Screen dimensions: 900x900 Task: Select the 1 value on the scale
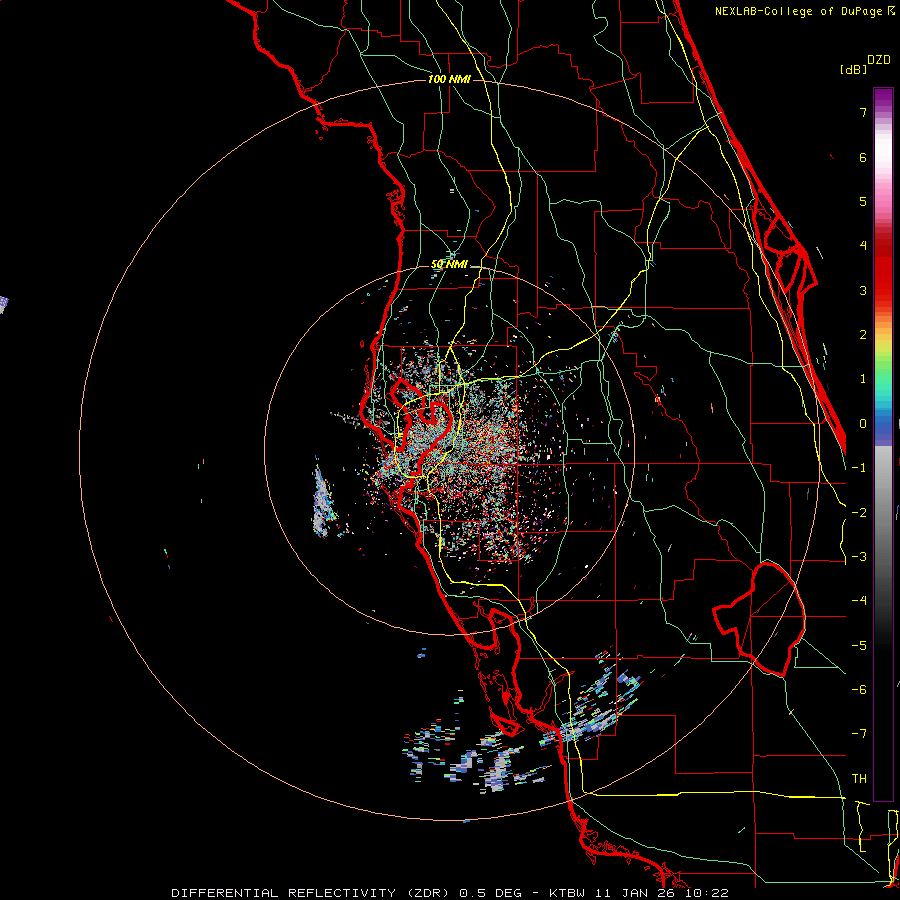point(863,379)
